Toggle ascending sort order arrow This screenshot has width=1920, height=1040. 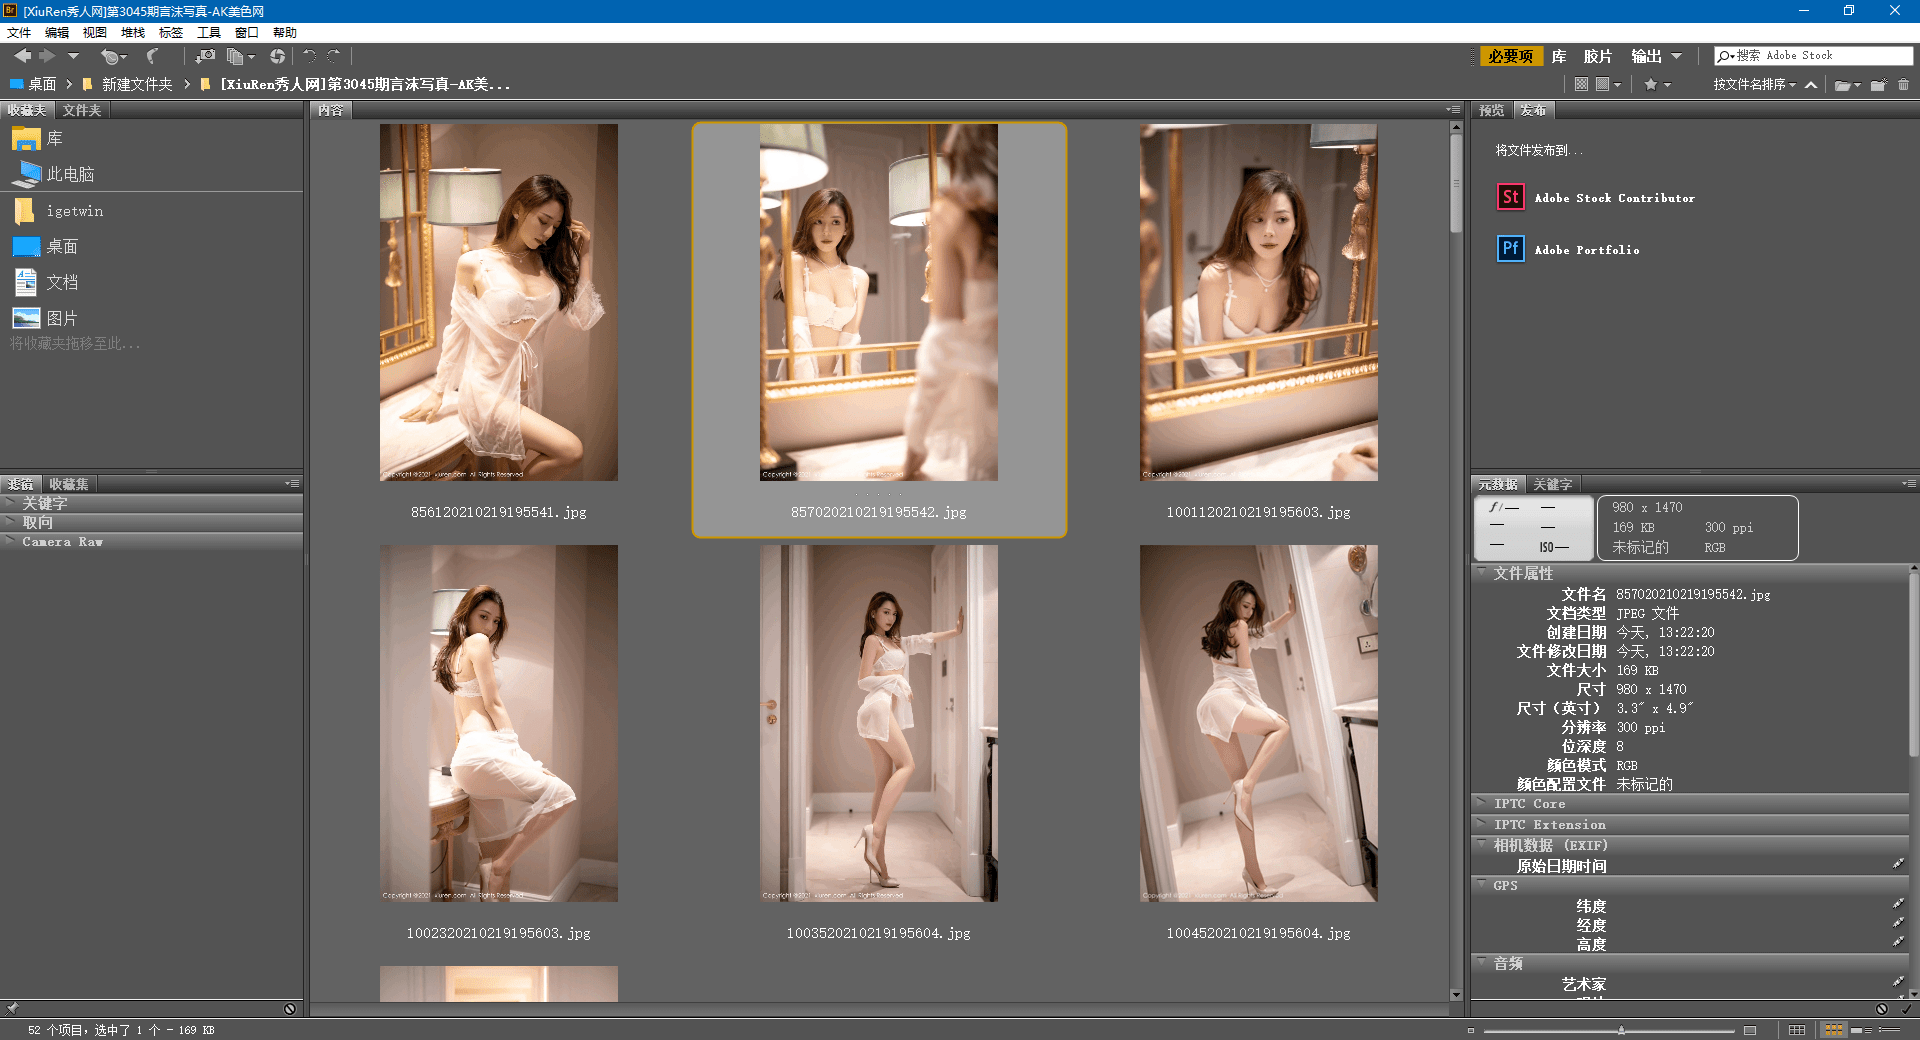pos(1811,85)
